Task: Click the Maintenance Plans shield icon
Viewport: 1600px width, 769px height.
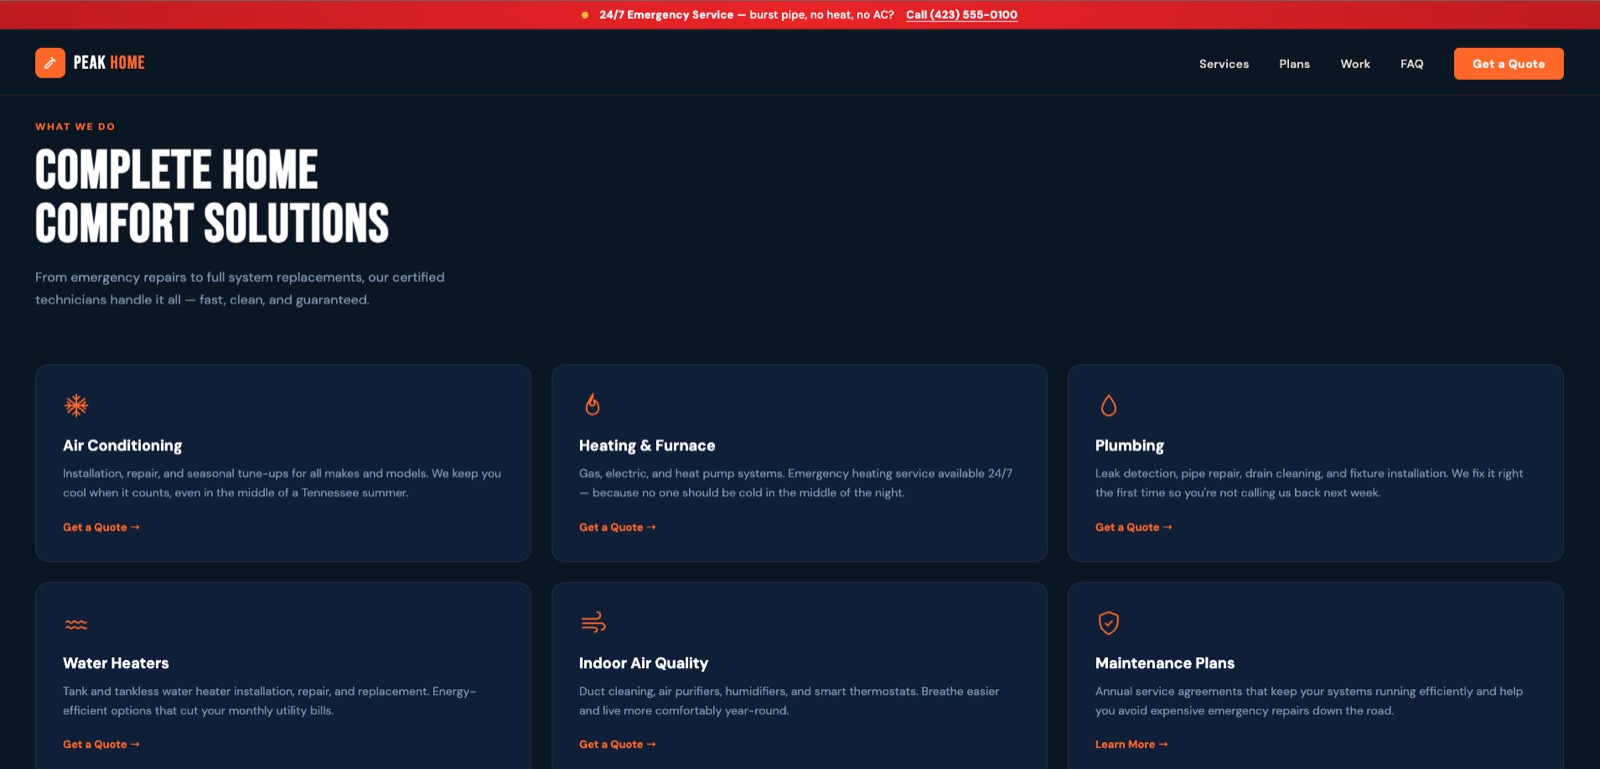Action: click(x=1108, y=622)
